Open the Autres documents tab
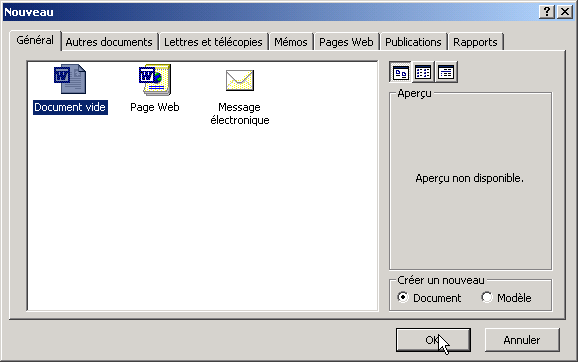Viewport: 578px width, 362px height. (x=109, y=42)
